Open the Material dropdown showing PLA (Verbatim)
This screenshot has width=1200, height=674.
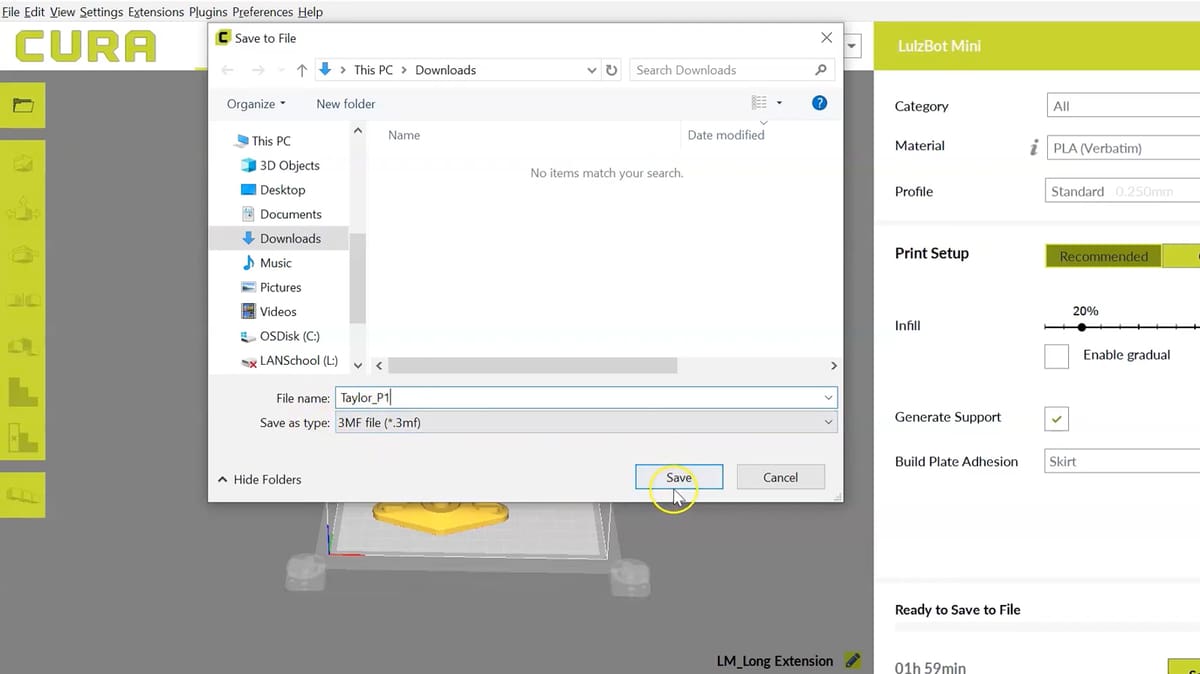(x=1122, y=148)
